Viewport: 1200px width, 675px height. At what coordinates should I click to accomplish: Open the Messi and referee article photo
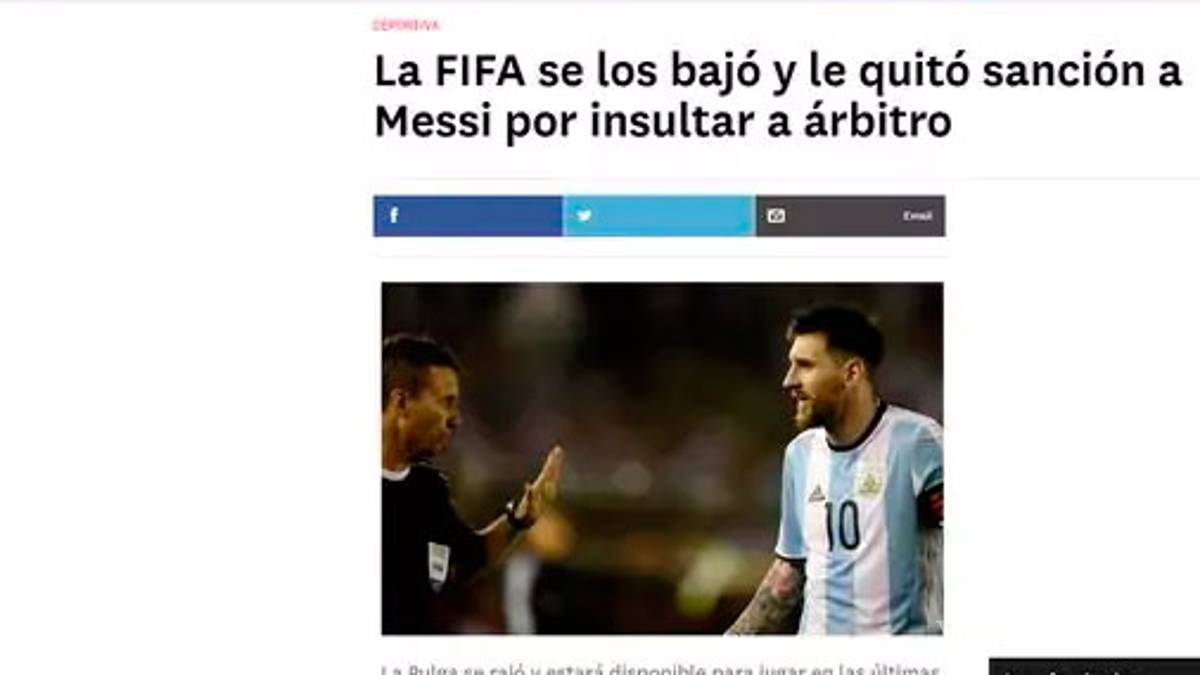pyautogui.click(x=662, y=458)
